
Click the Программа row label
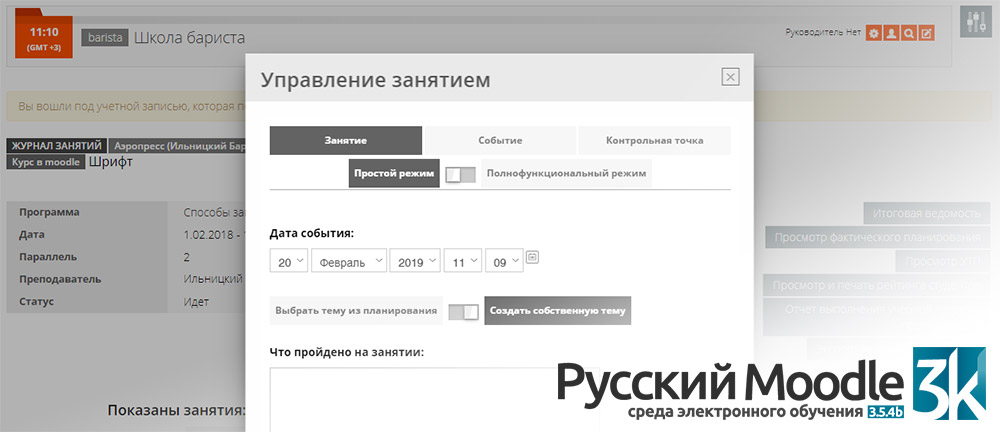(x=49, y=212)
